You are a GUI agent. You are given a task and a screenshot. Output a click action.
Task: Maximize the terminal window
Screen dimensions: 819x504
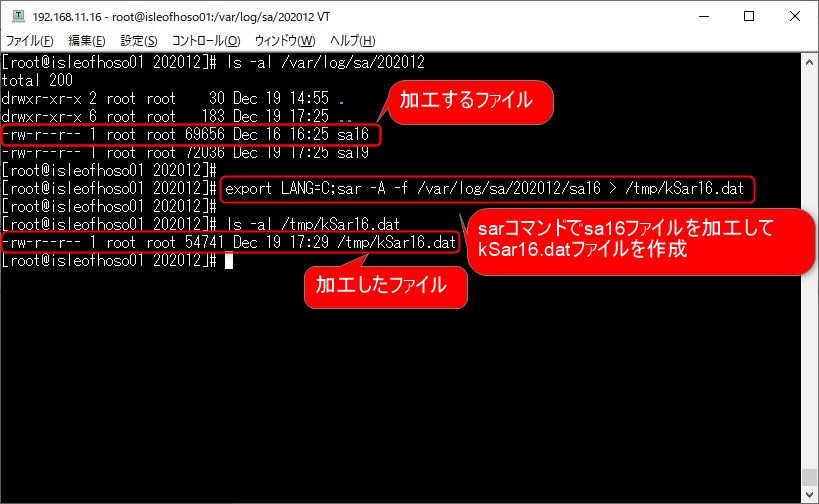pos(749,16)
